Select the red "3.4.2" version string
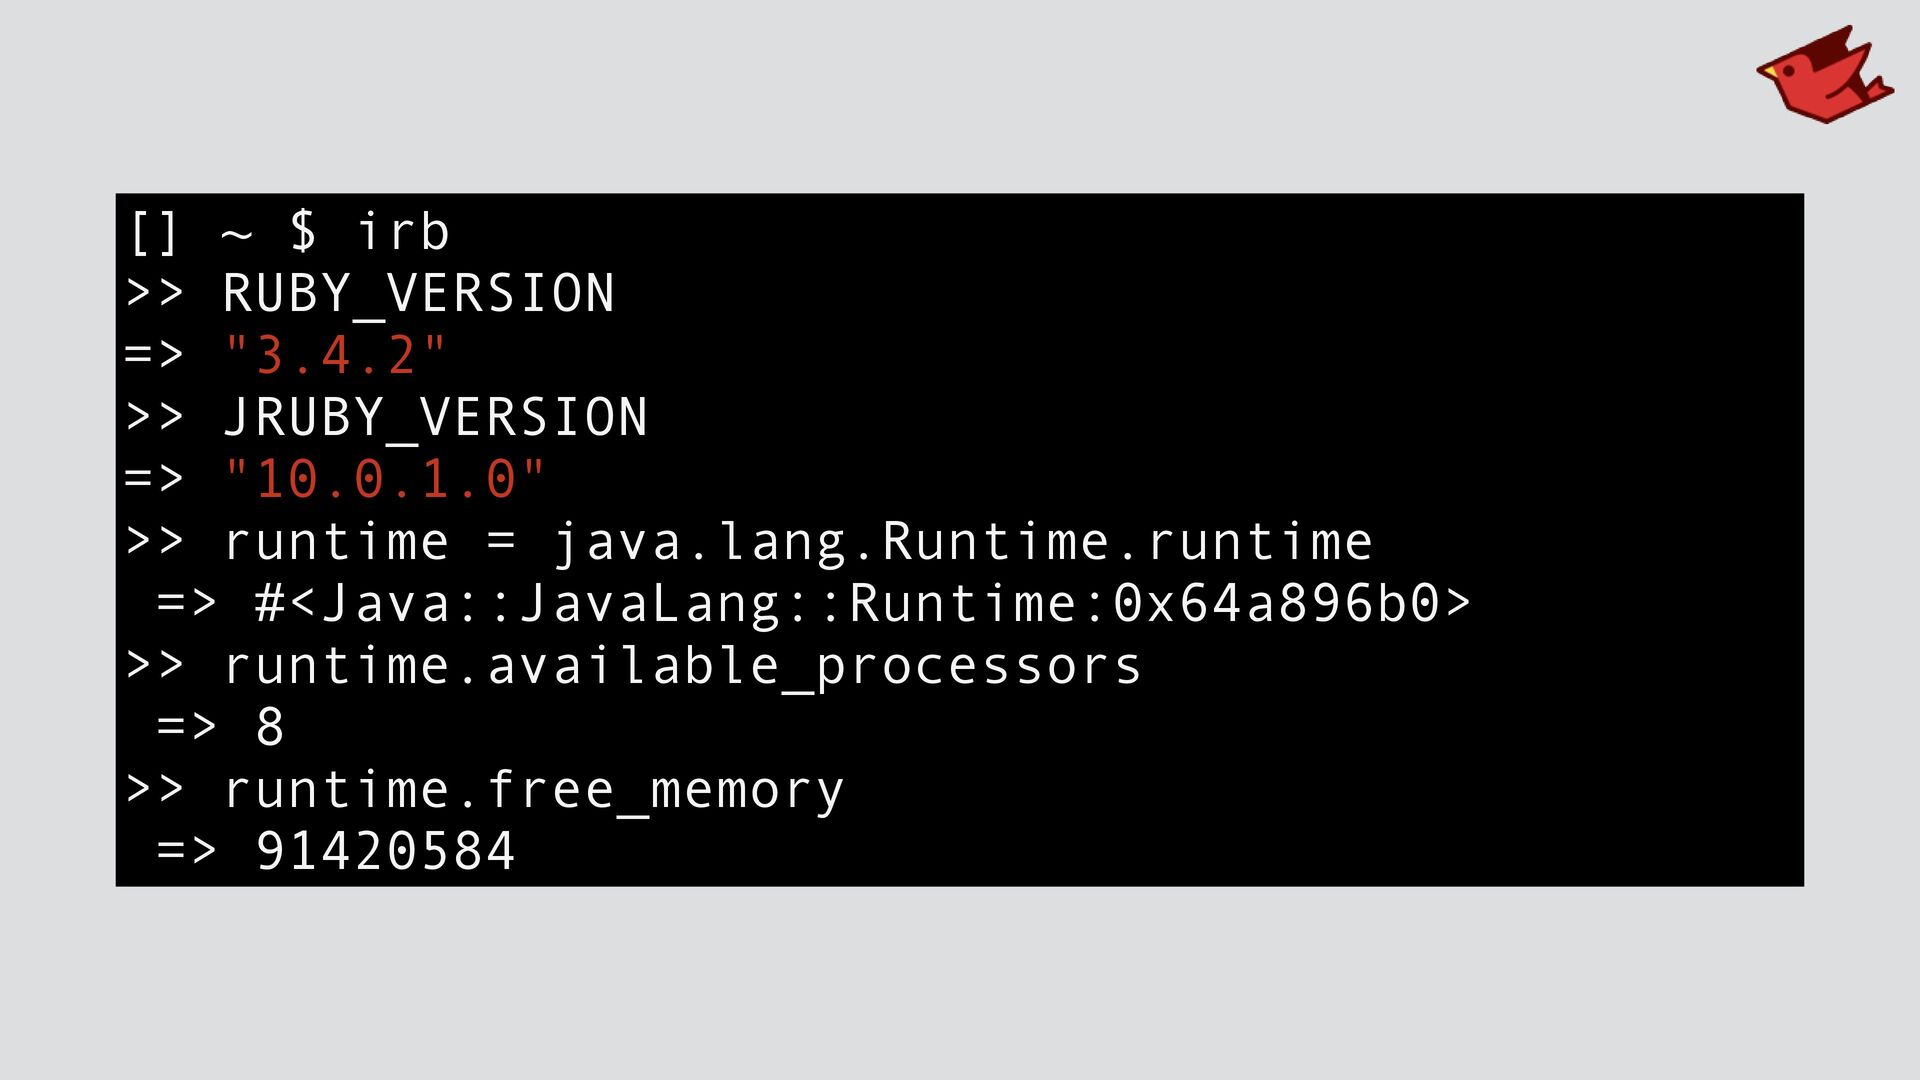 [336, 356]
